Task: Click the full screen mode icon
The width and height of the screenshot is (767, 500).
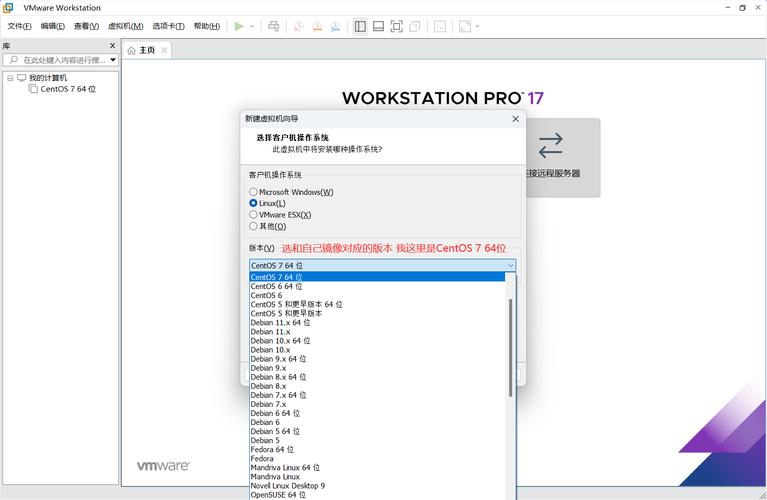Action: coord(397,26)
